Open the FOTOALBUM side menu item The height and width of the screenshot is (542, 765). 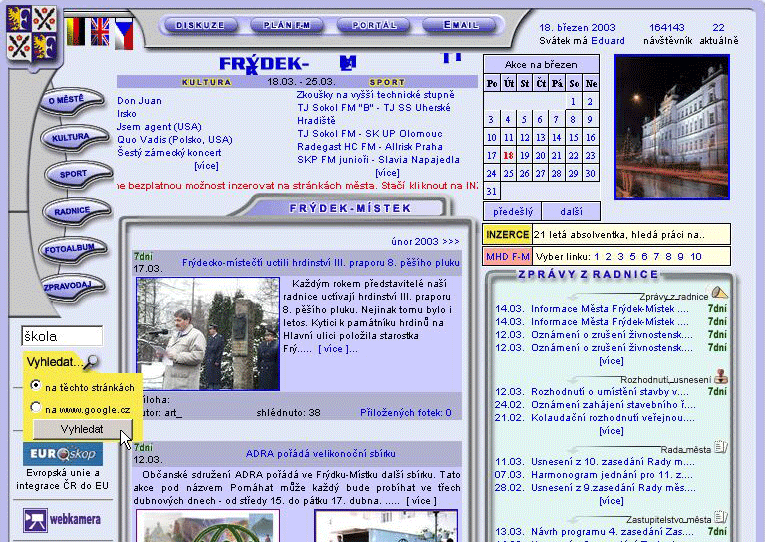[x=71, y=248]
